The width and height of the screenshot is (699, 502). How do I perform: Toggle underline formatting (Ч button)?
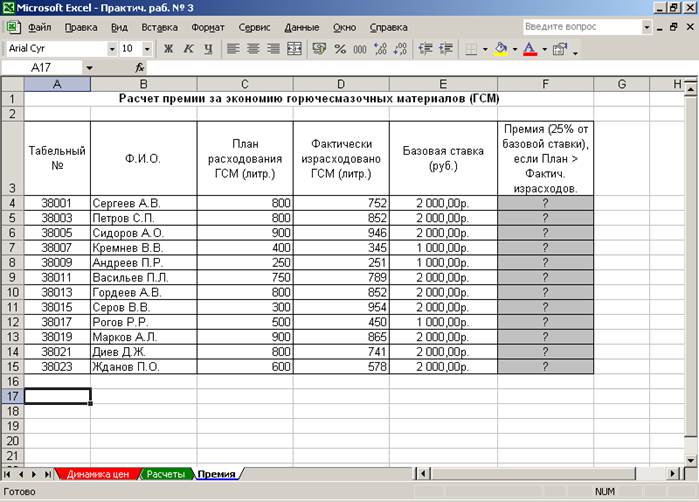coord(207,48)
